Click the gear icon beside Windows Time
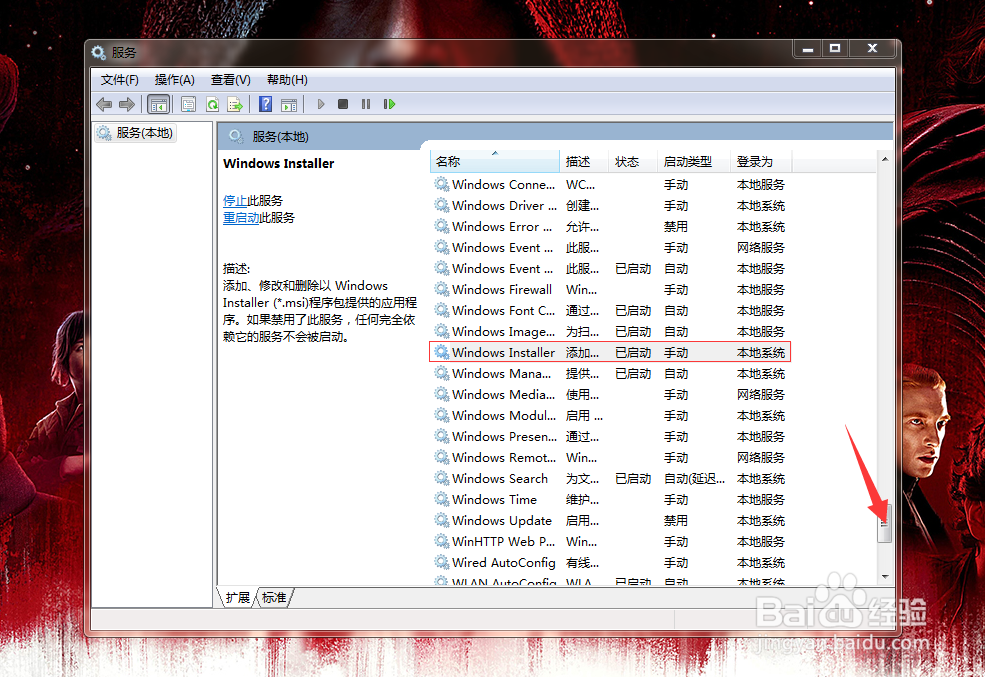The height and width of the screenshot is (677, 985). coord(442,499)
